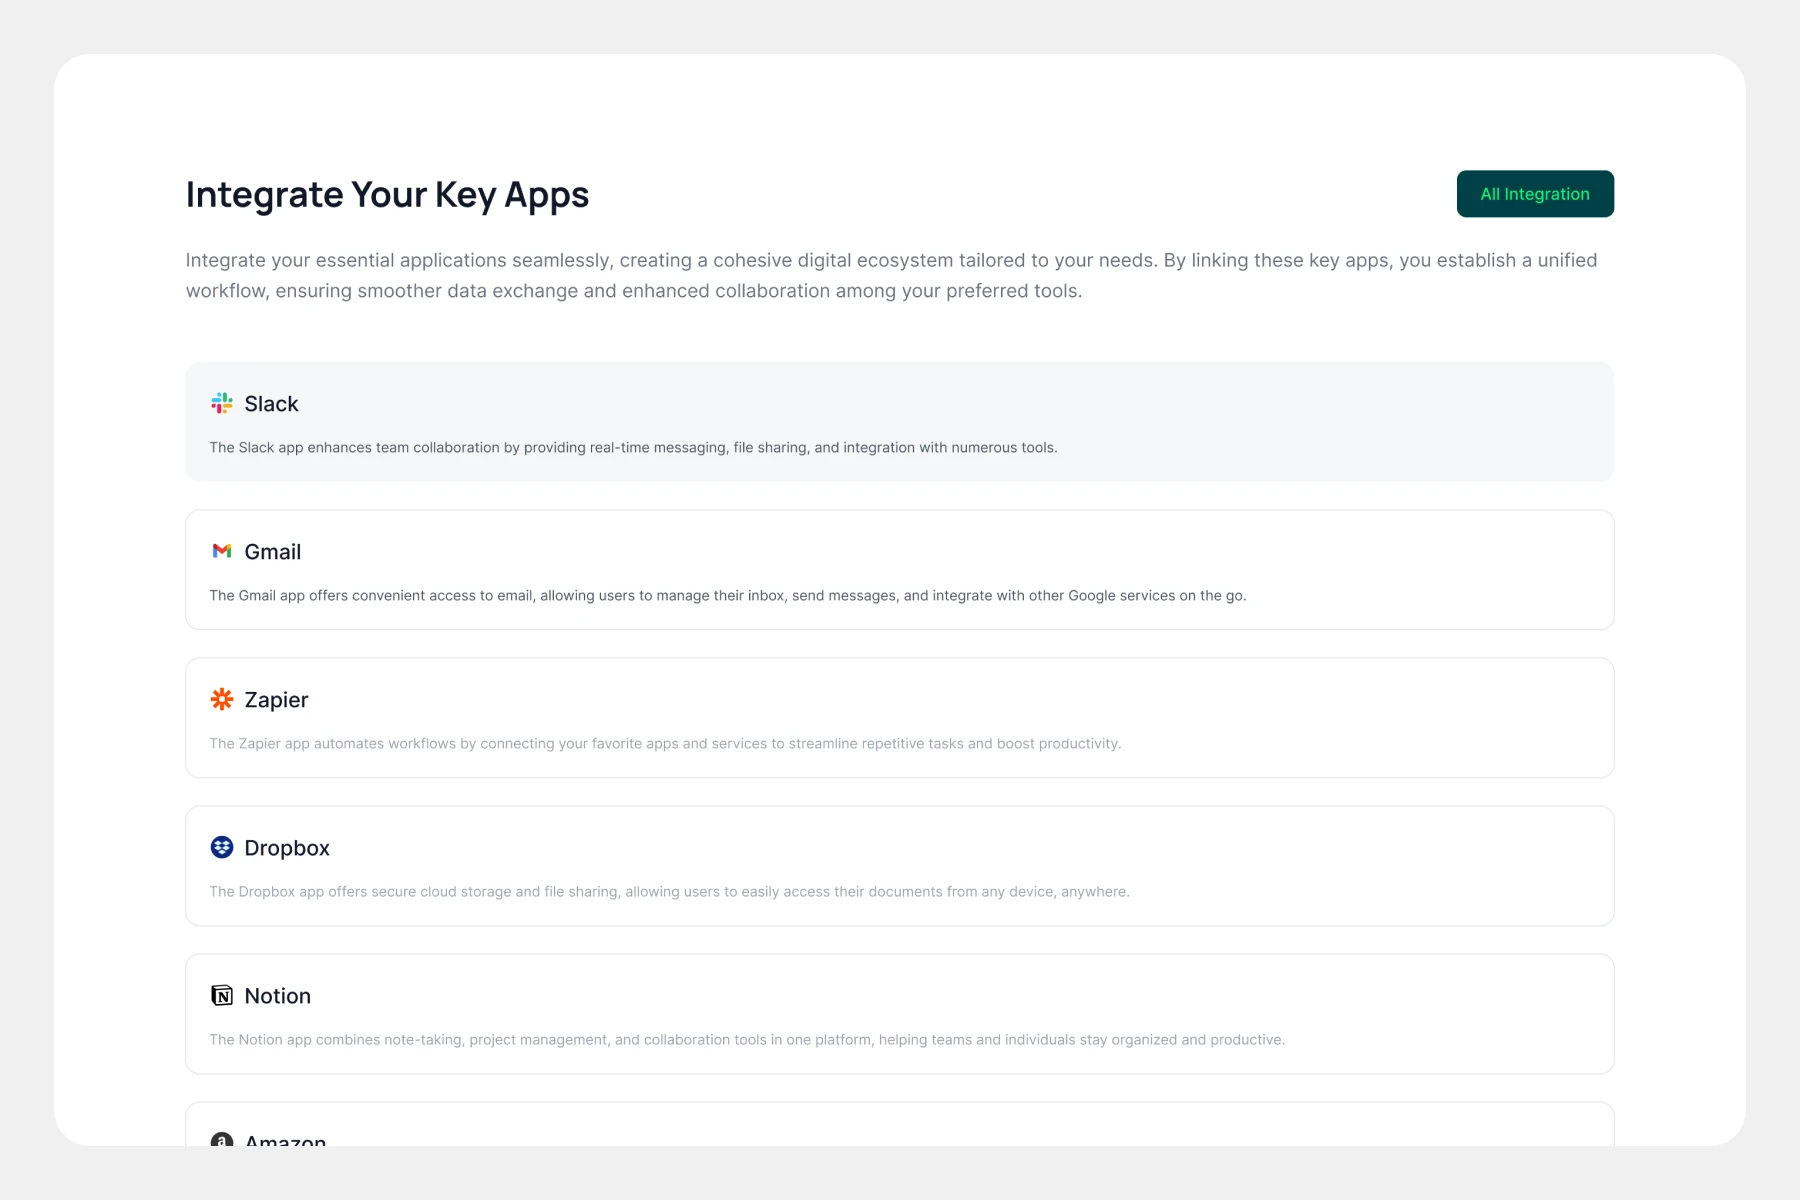This screenshot has width=1800, height=1200.
Task: Open the Dropbox integration title
Action: [287, 848]
